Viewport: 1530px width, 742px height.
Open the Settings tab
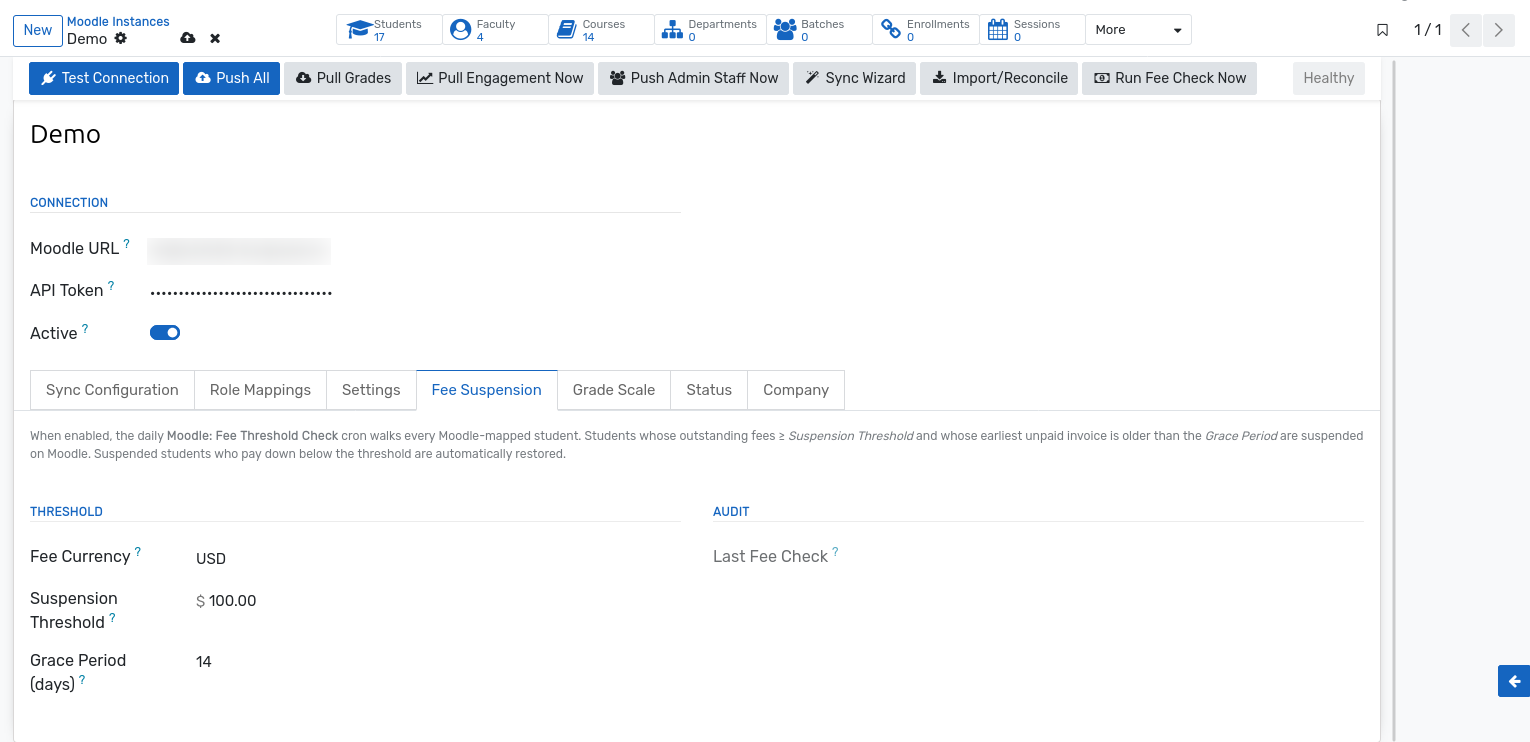pyautogui.click(x=371, y=390)
